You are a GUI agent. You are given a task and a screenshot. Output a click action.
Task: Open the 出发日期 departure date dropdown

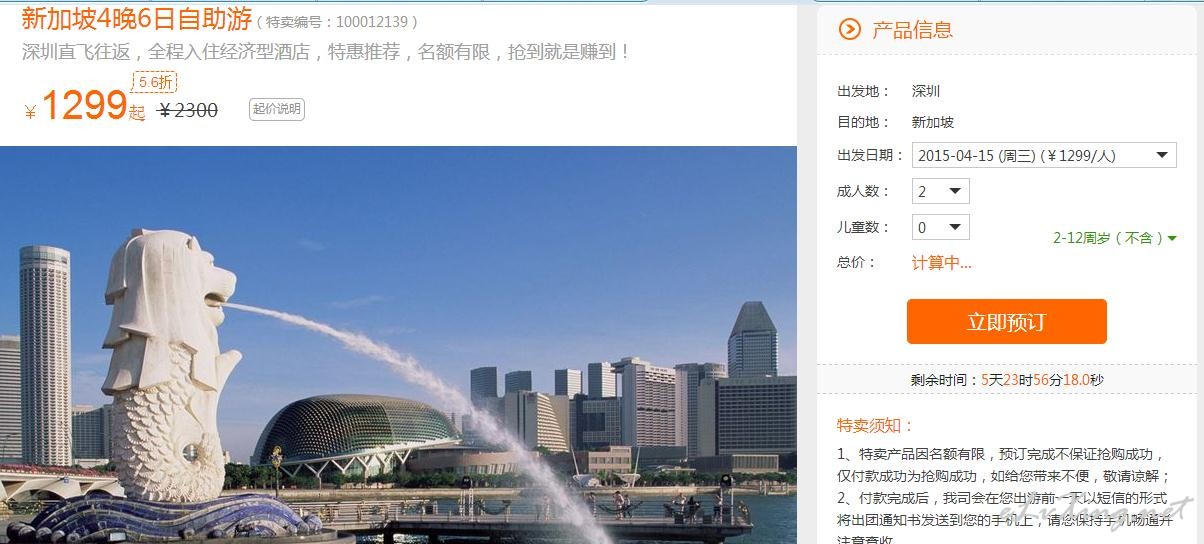point(1044,155)
